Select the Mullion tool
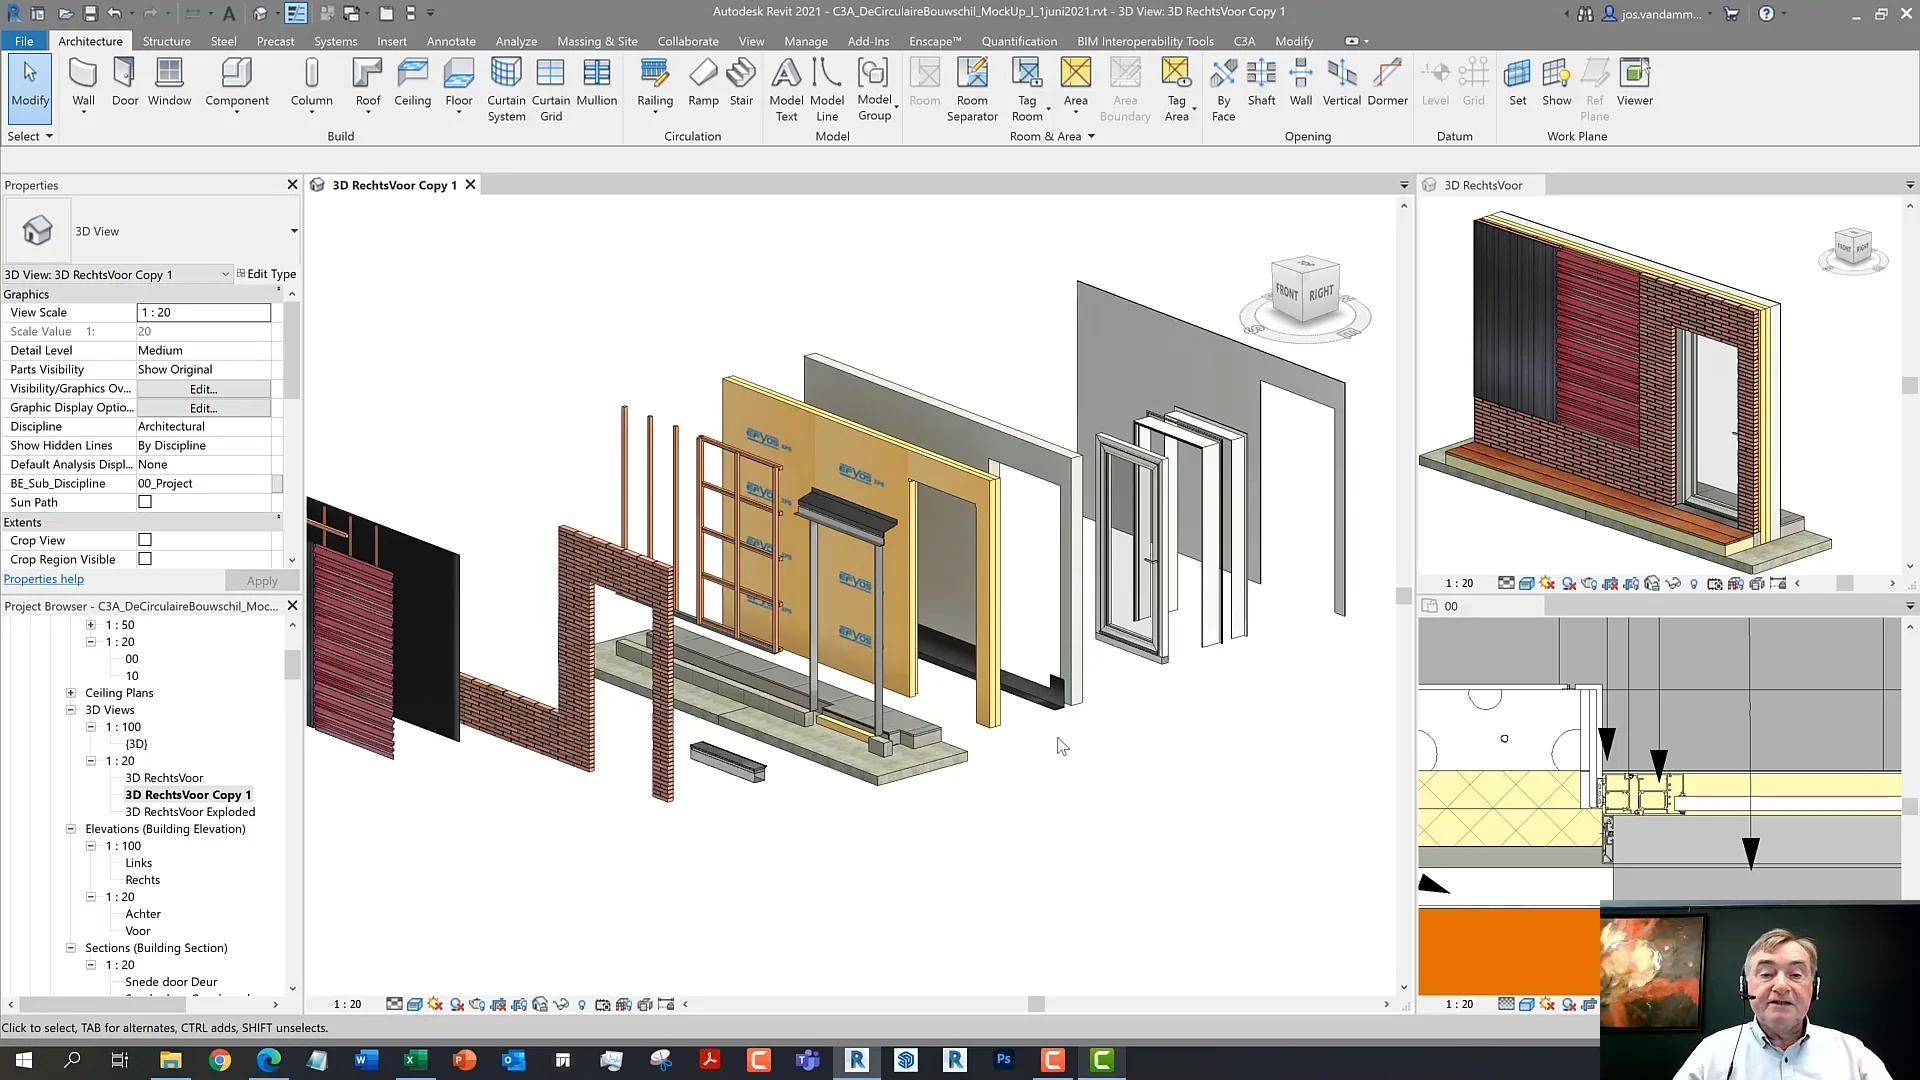The height and width of the screenshot is (1080, 1920). click(597, 82)
